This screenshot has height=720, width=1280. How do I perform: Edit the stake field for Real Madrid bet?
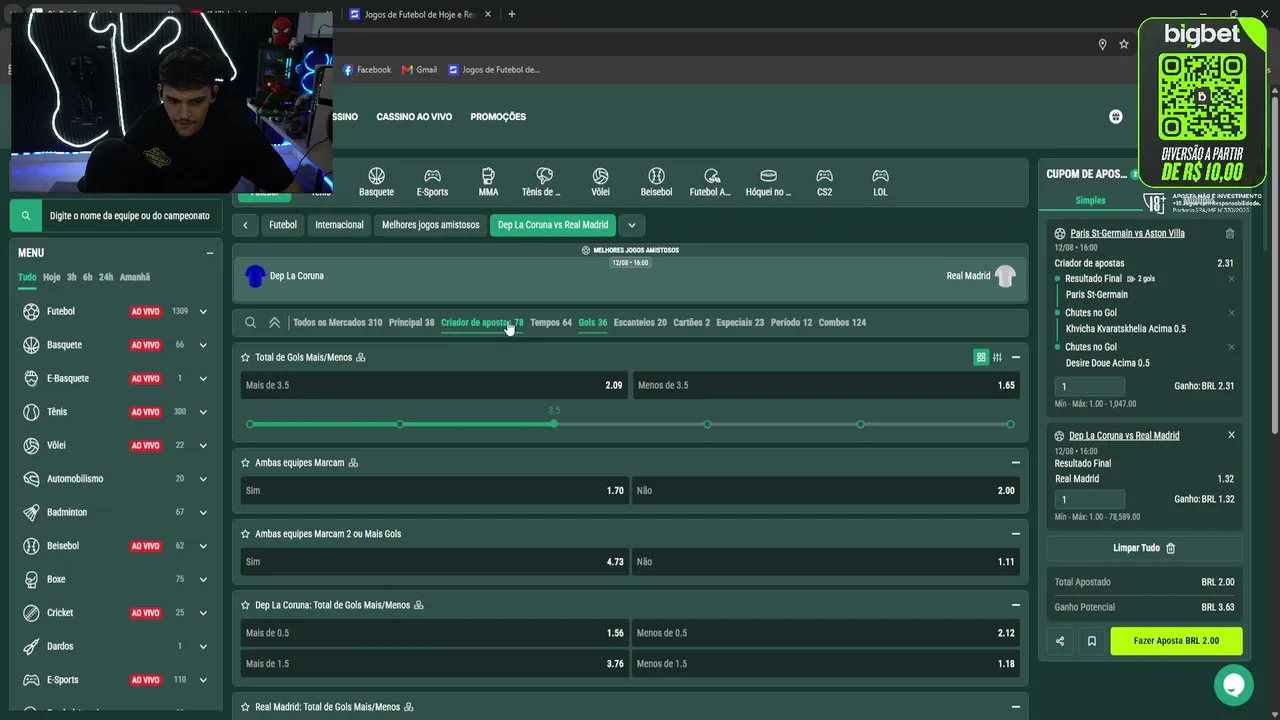click(x=1089, y=499)
